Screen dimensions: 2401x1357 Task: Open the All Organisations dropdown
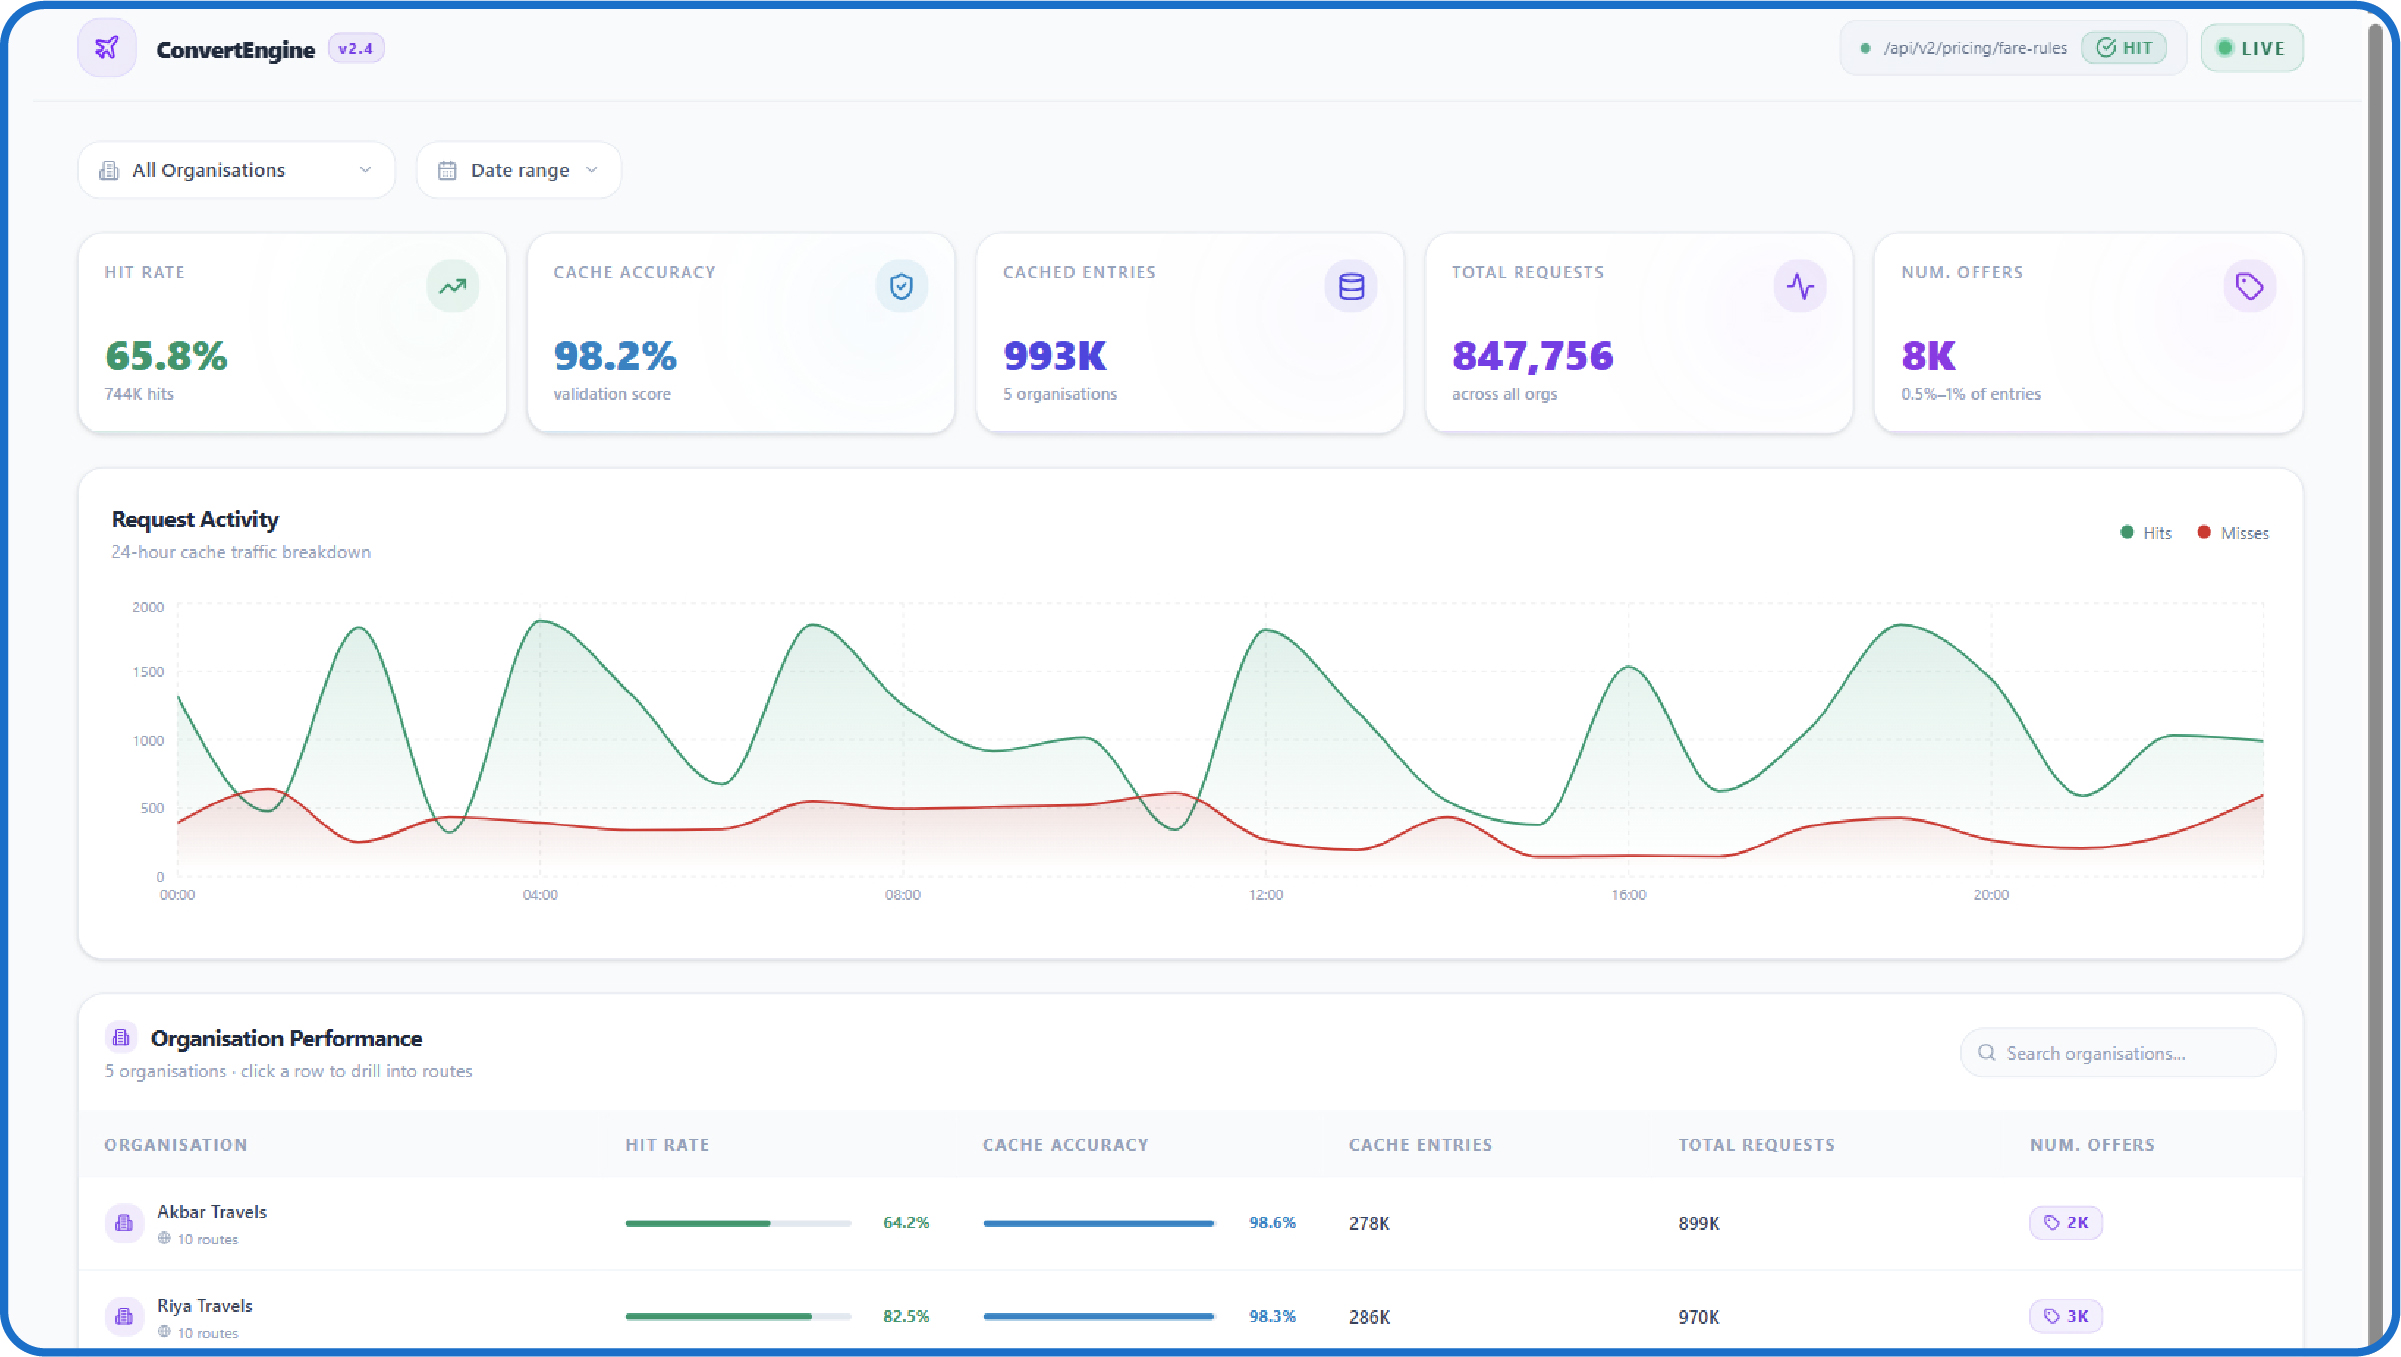[x=236, y=171]
